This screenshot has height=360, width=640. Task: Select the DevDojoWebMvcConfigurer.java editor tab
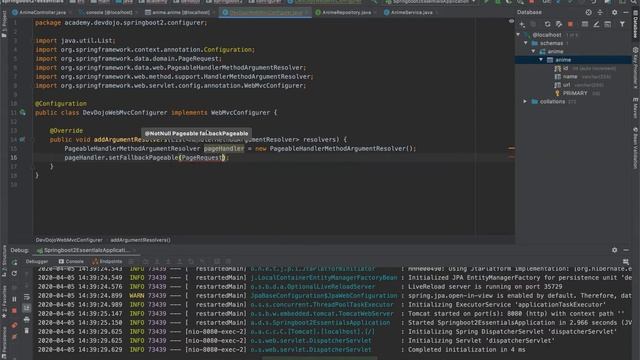pyautogui.click(x=265, y=13)
